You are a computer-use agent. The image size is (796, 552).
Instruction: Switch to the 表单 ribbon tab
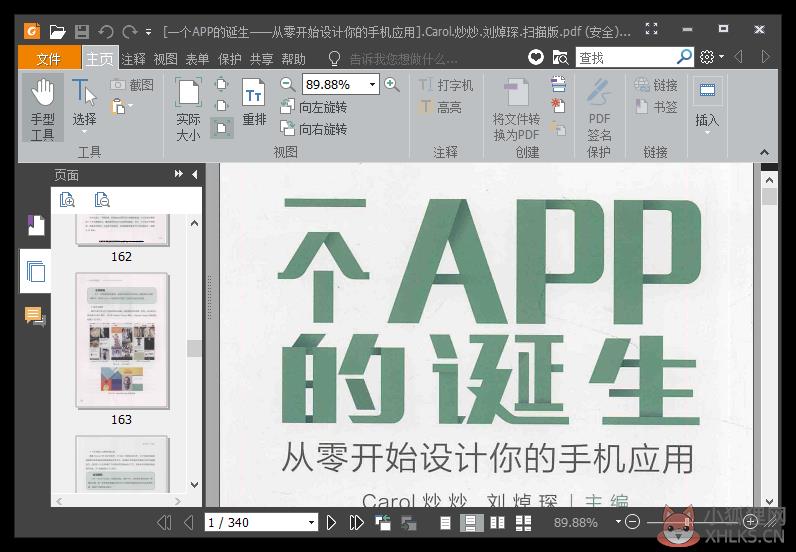[197, 59]
